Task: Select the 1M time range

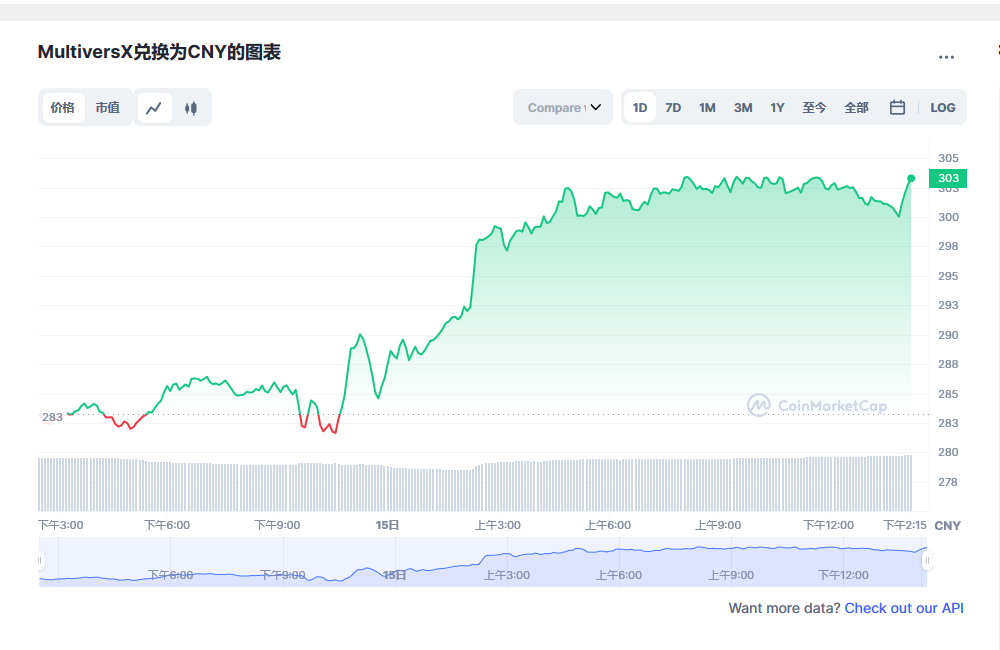Action: pyautogui.click(x=707, y=107)
